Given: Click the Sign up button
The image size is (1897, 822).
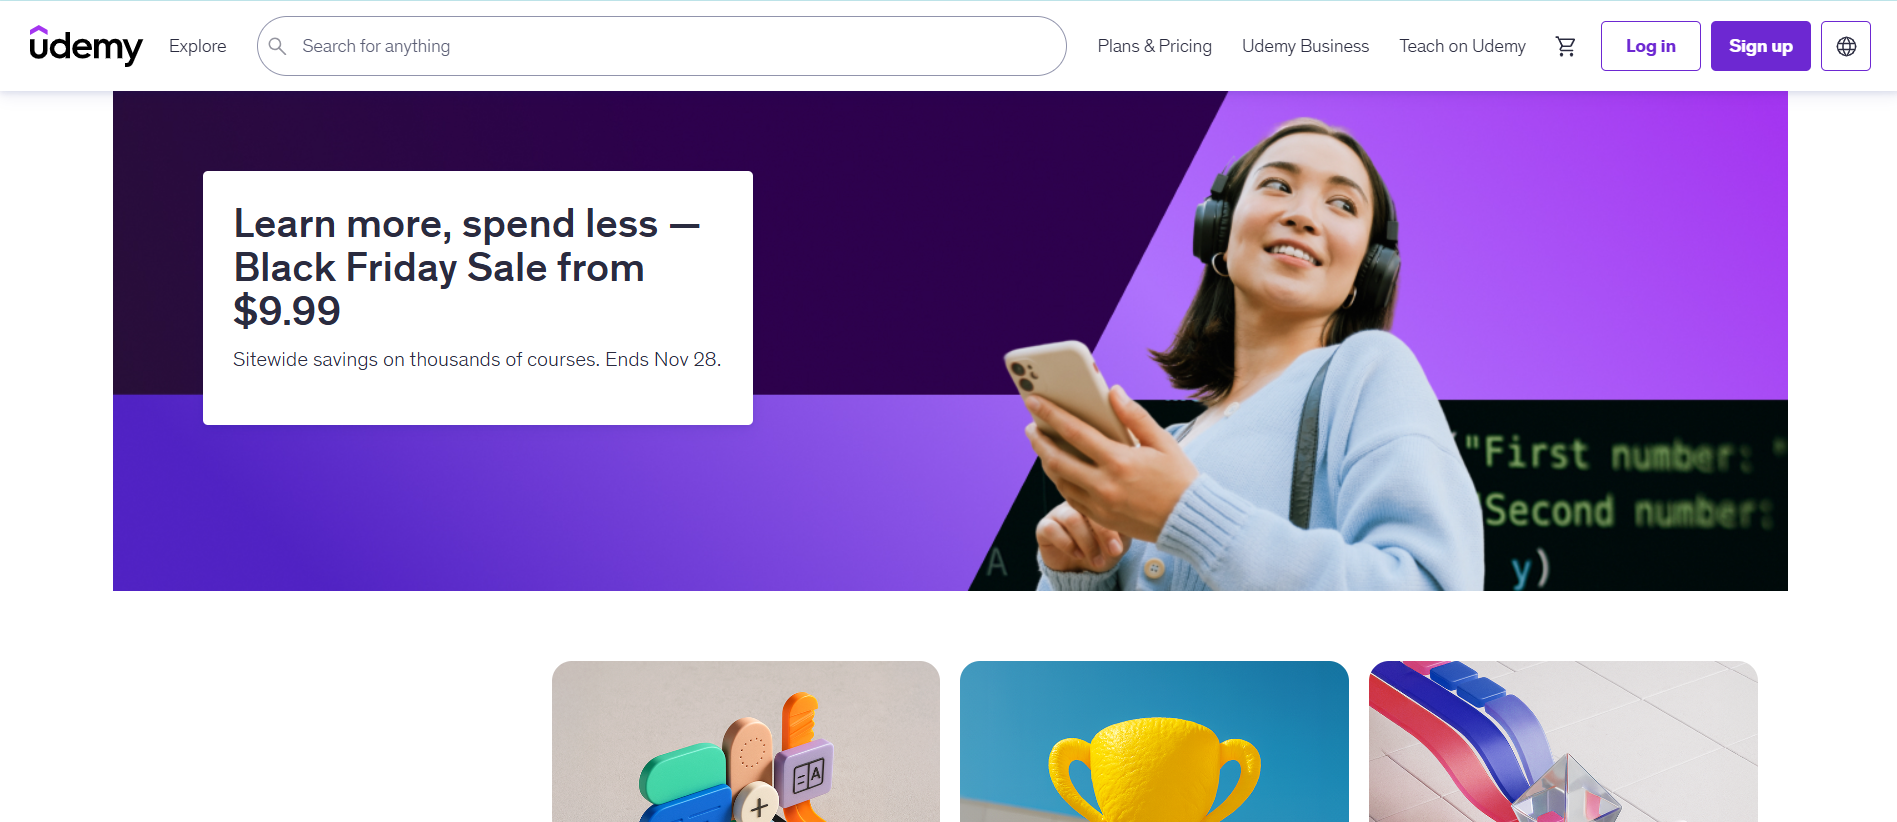Looking at the screenshot, I should 1760,46.
